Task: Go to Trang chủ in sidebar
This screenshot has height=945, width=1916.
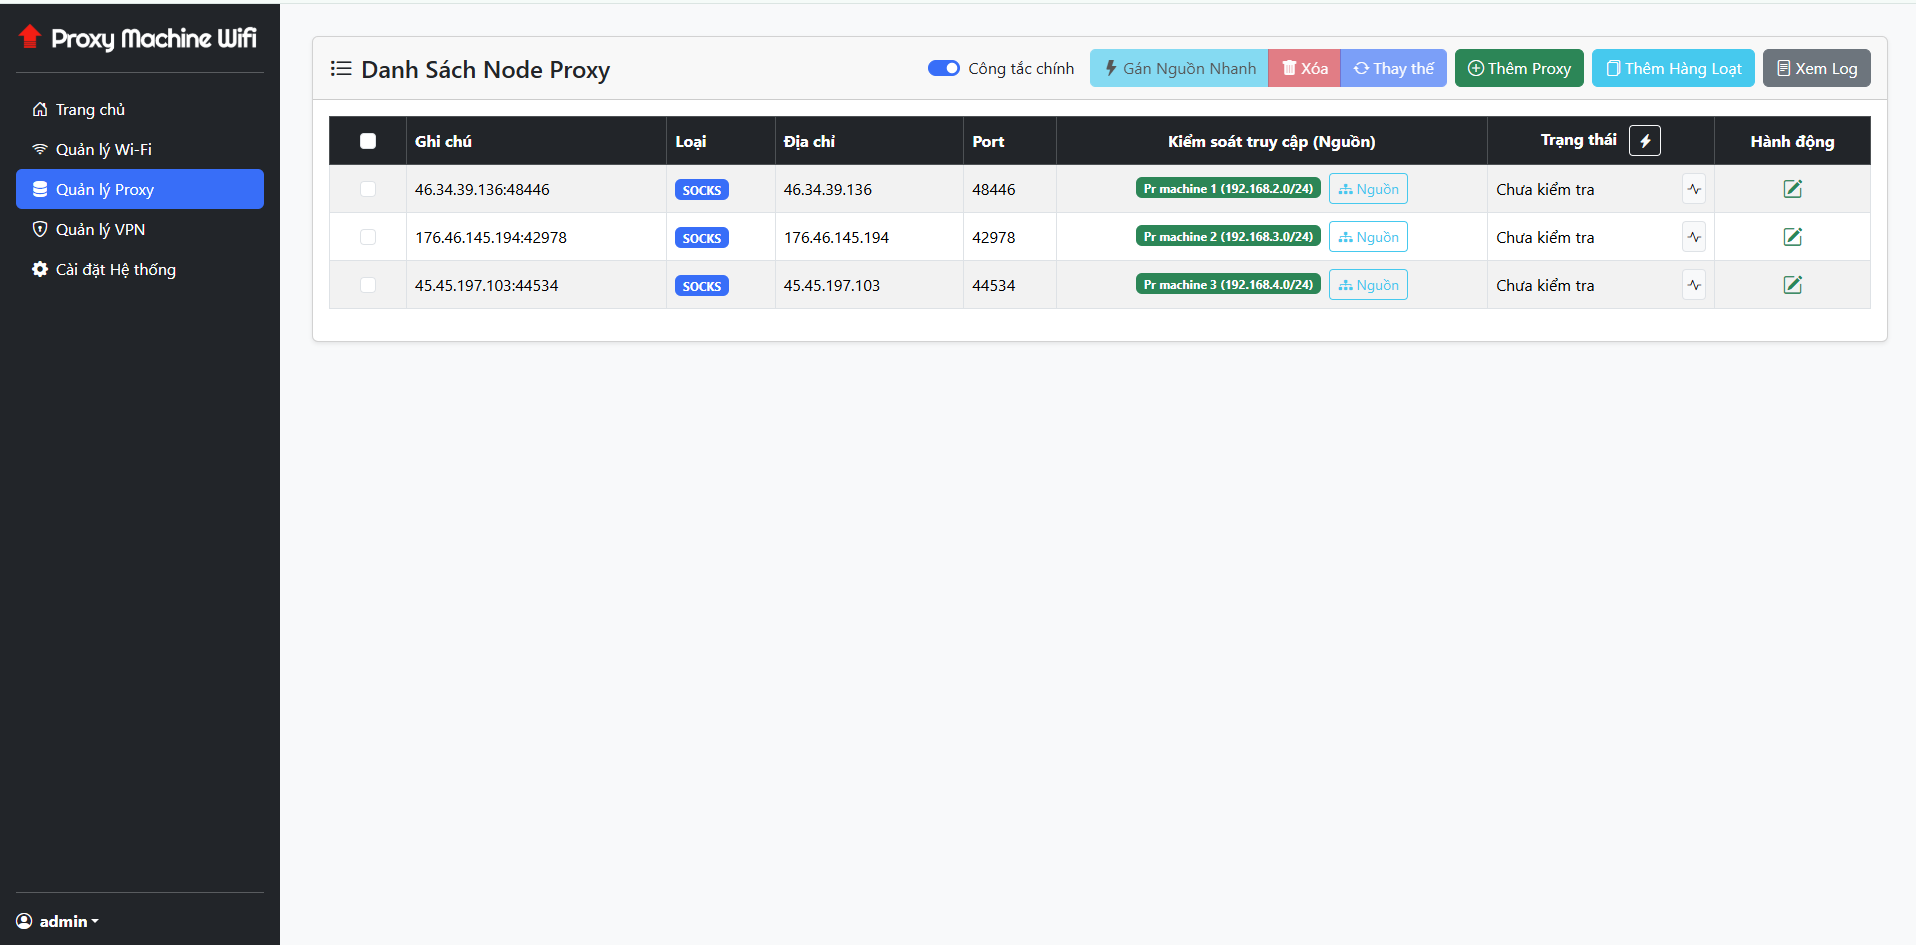Action: [140, 109]
